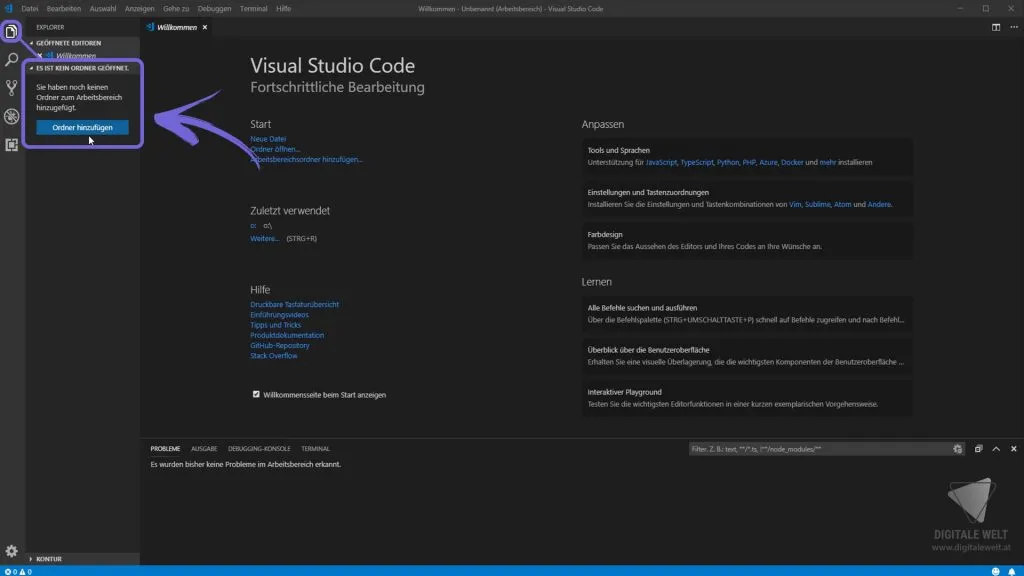Open the feedback smiley in status bar

click(x=995, y=571)
